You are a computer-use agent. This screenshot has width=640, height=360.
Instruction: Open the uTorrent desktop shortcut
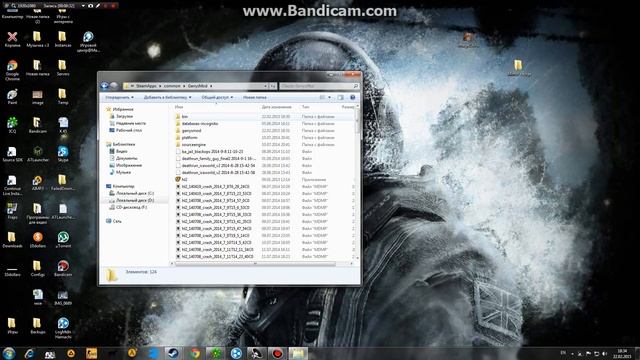pos(63,240)
